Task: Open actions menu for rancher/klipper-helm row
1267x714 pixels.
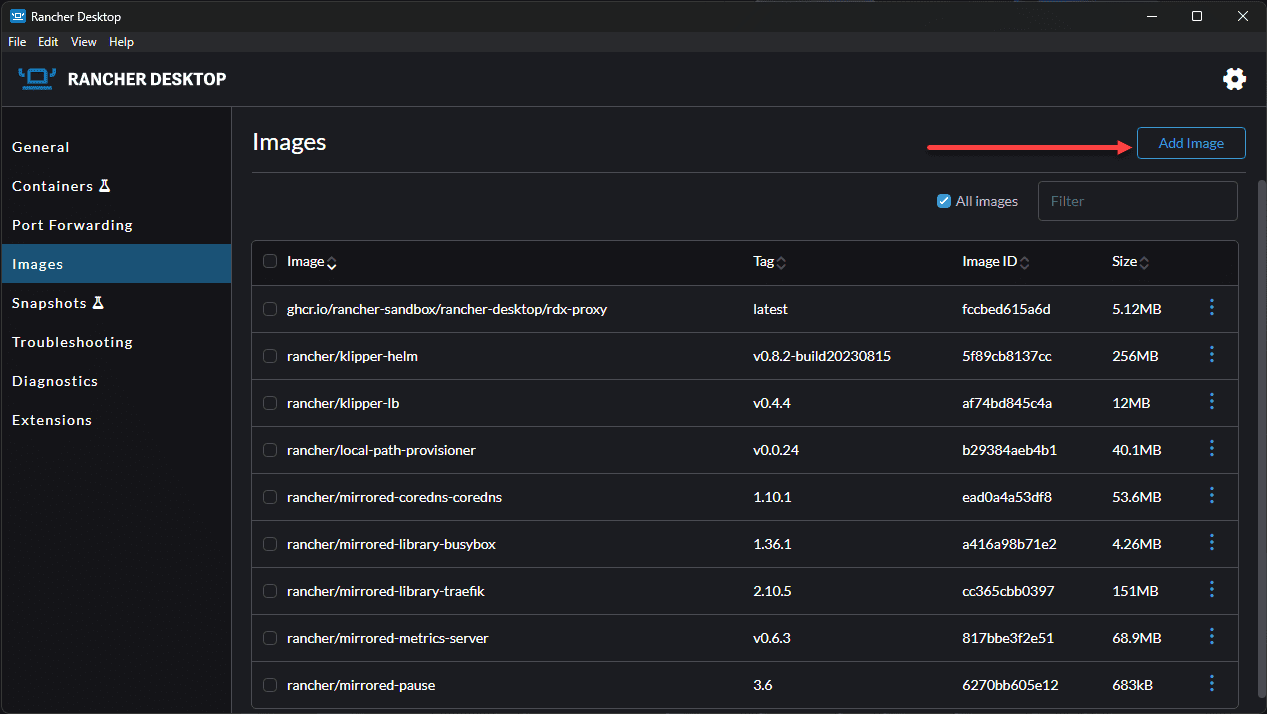Action: click(x=1211, y=355)
